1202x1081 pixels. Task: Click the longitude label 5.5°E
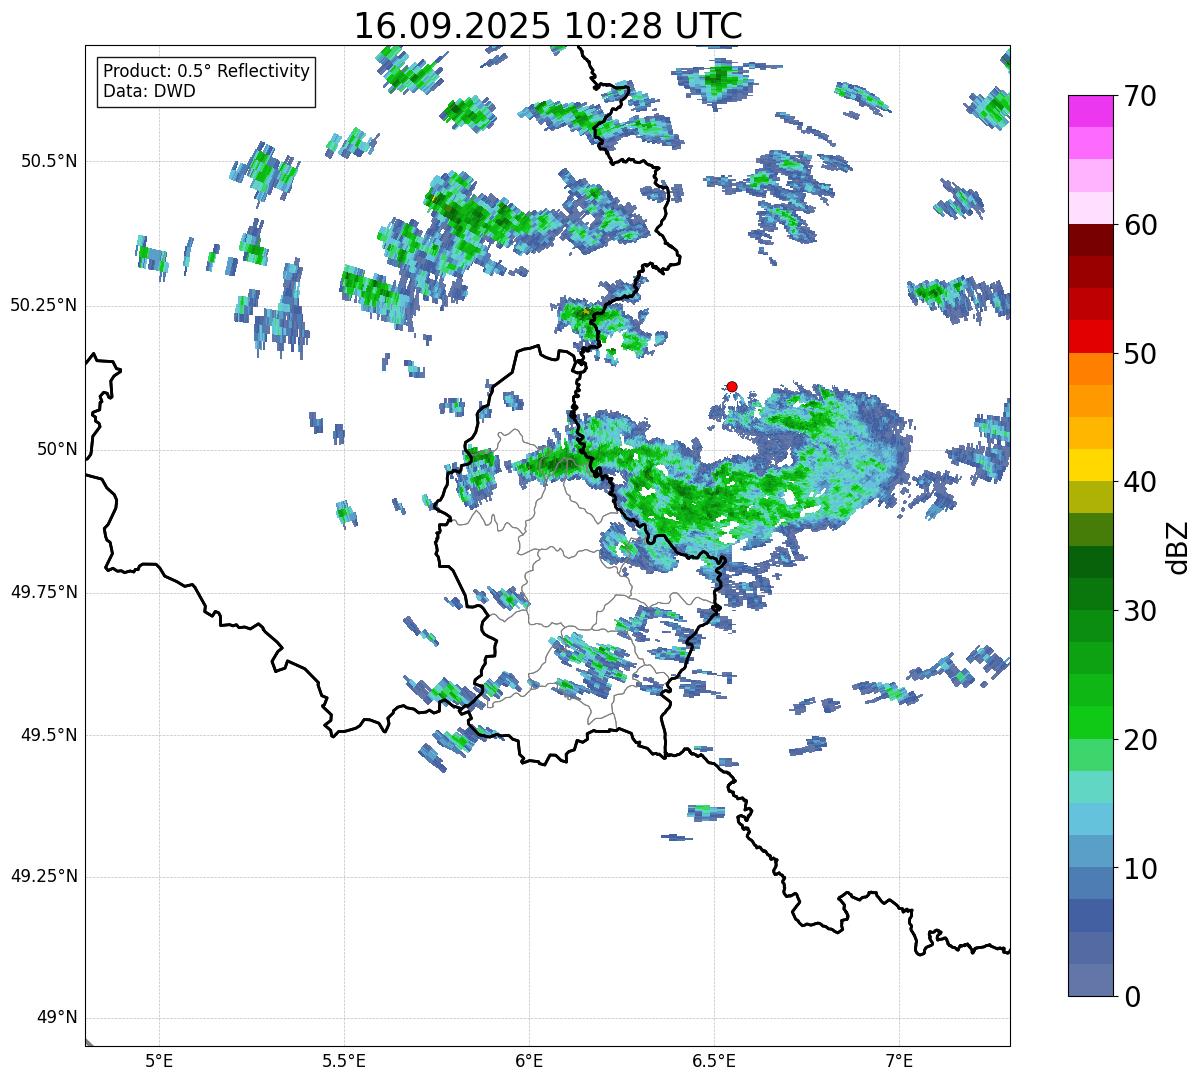[344, 1061]
